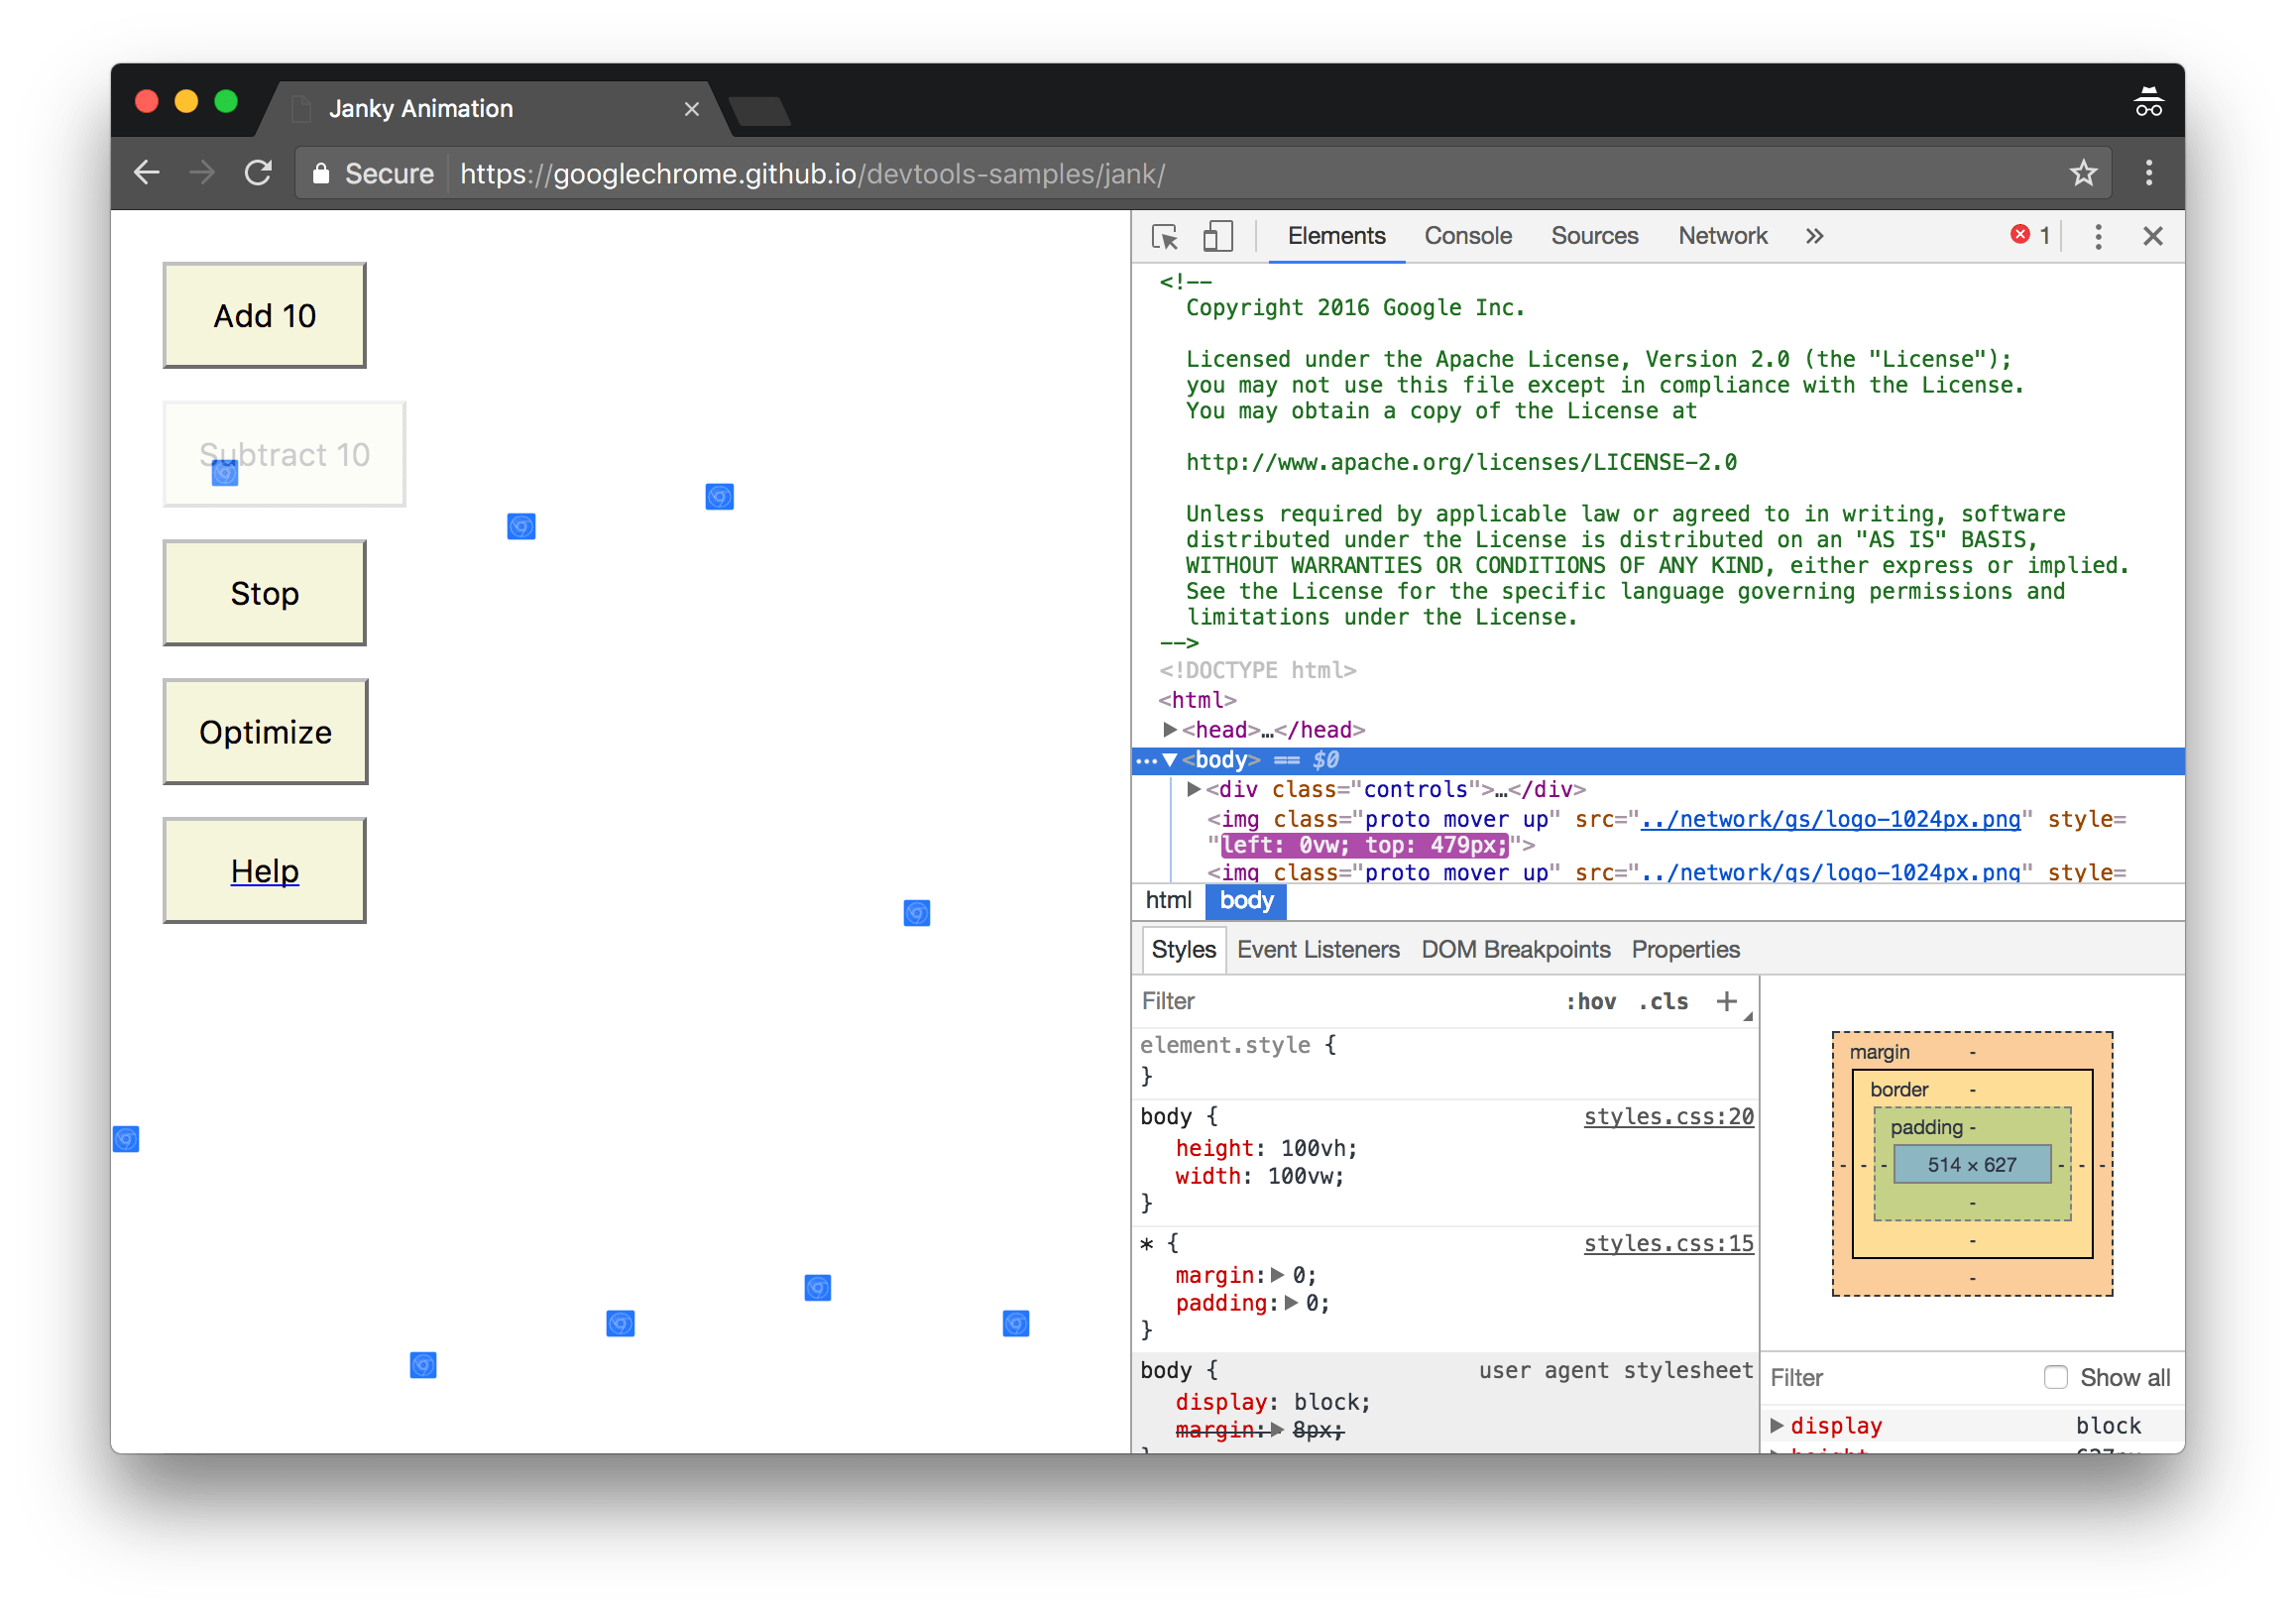The width and height of the screenshot is (2296, 1612).
Task: Click the Subtract 10 button
Action: pos(284,455)
